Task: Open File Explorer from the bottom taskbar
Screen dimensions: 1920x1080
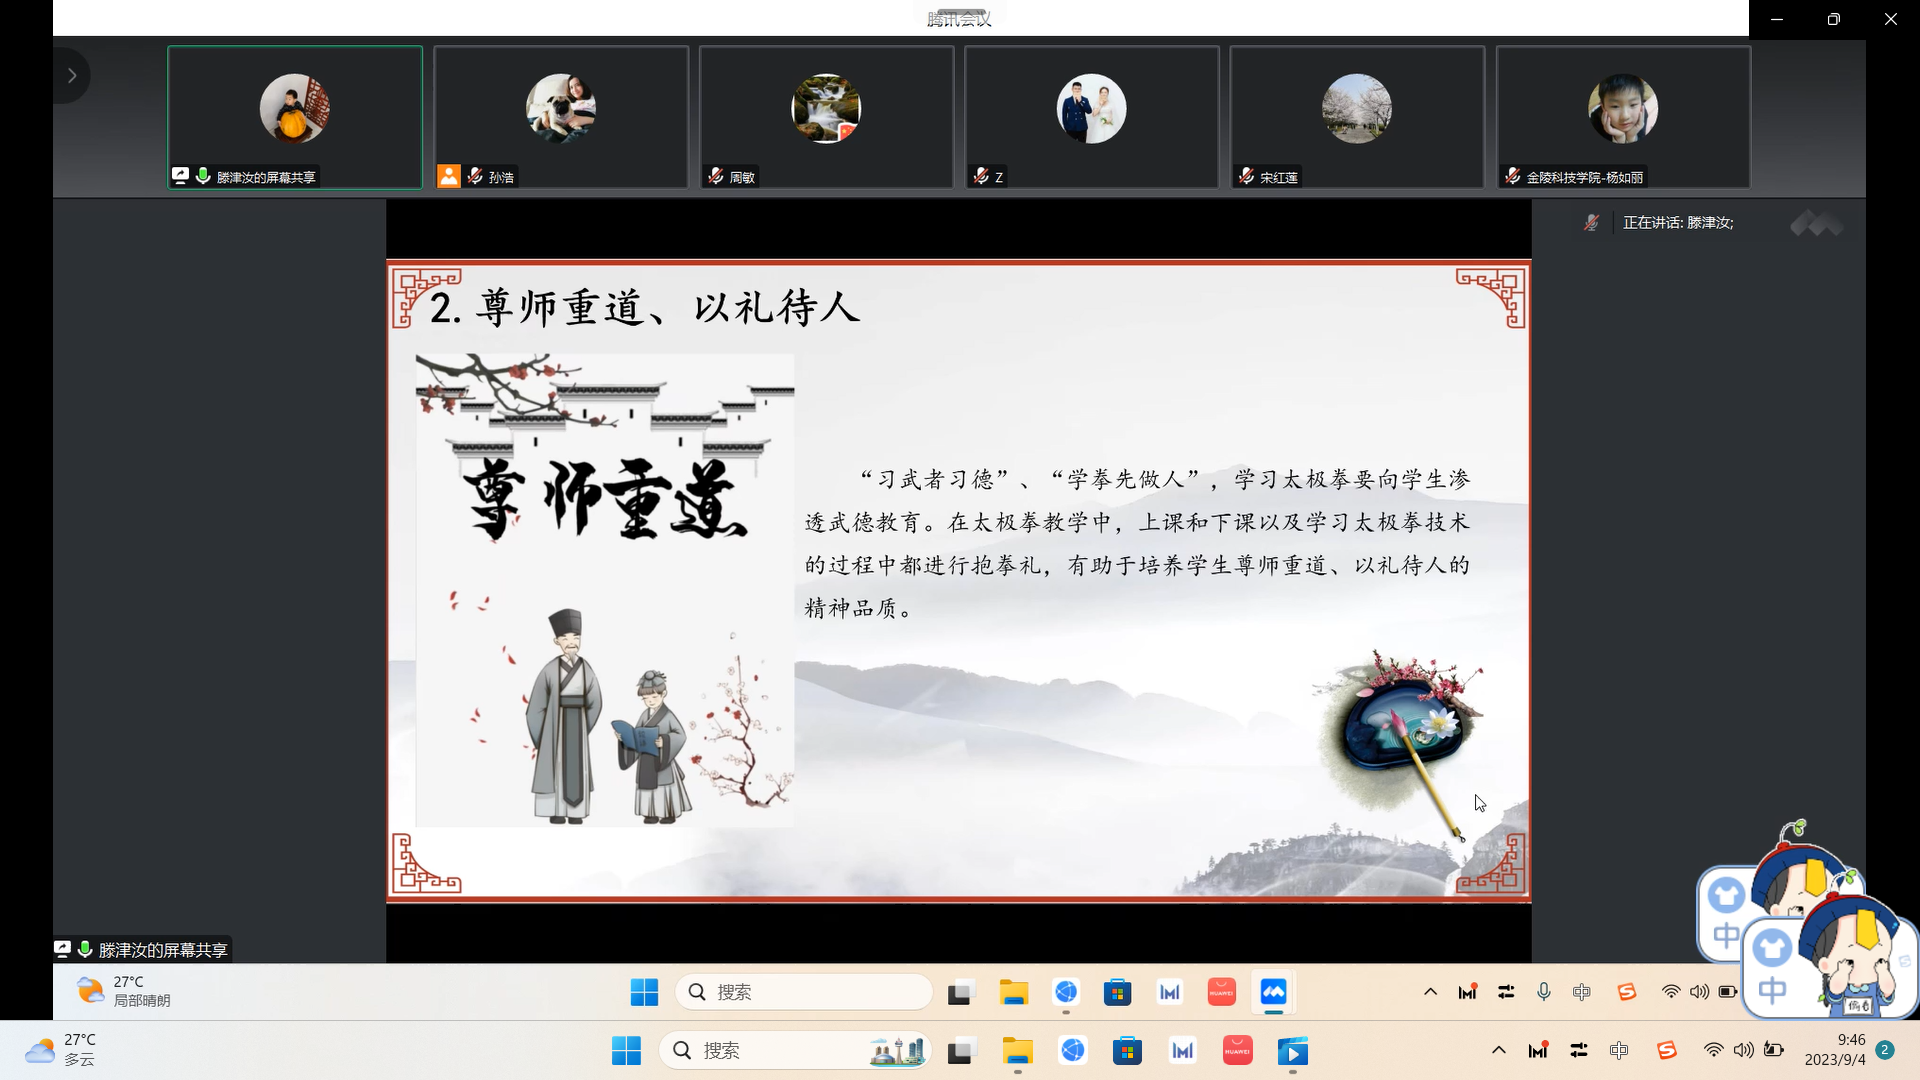Action: pos(1017,1050)
